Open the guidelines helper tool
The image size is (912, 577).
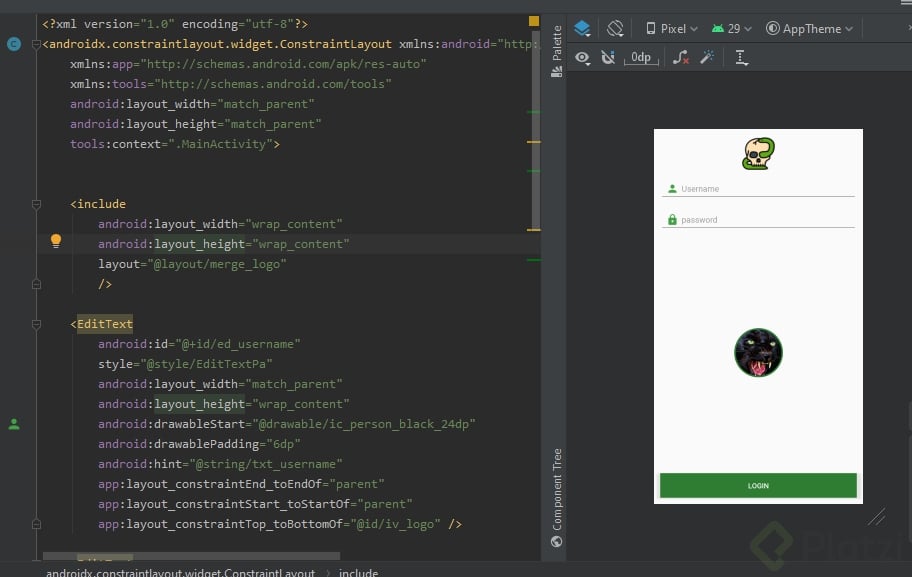[741, 58]
